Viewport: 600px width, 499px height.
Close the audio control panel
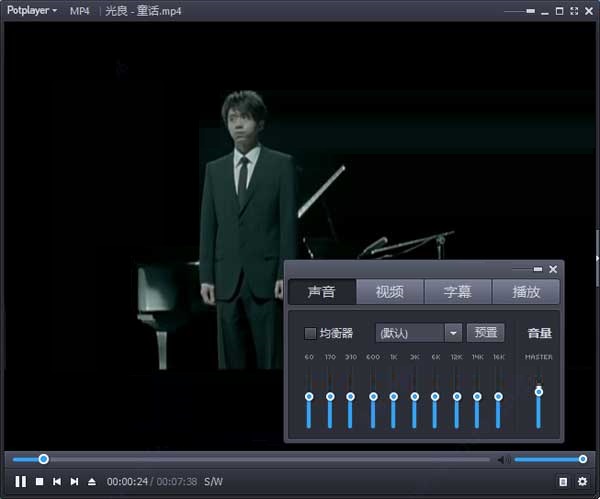(x=553, y=269)
